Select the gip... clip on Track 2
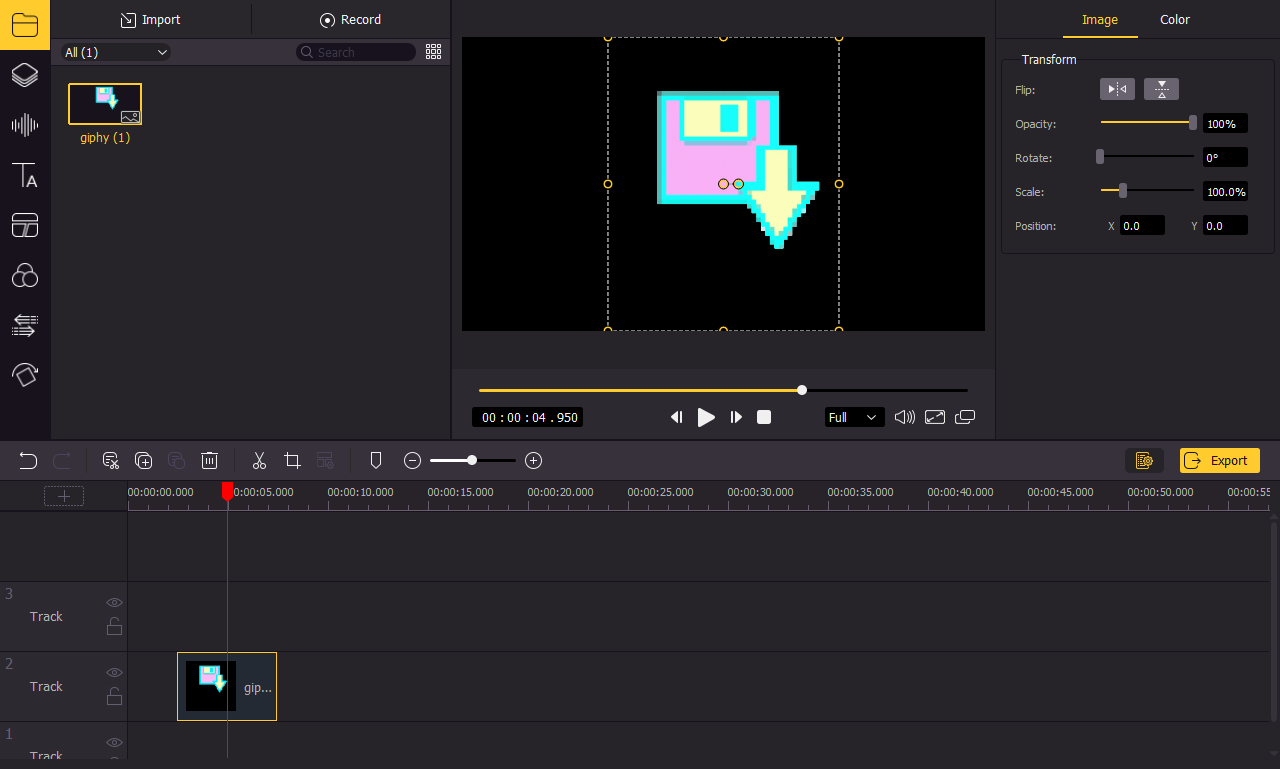Image resolution: width=1280 pixels, height=769 pixels. click(227, 687)
